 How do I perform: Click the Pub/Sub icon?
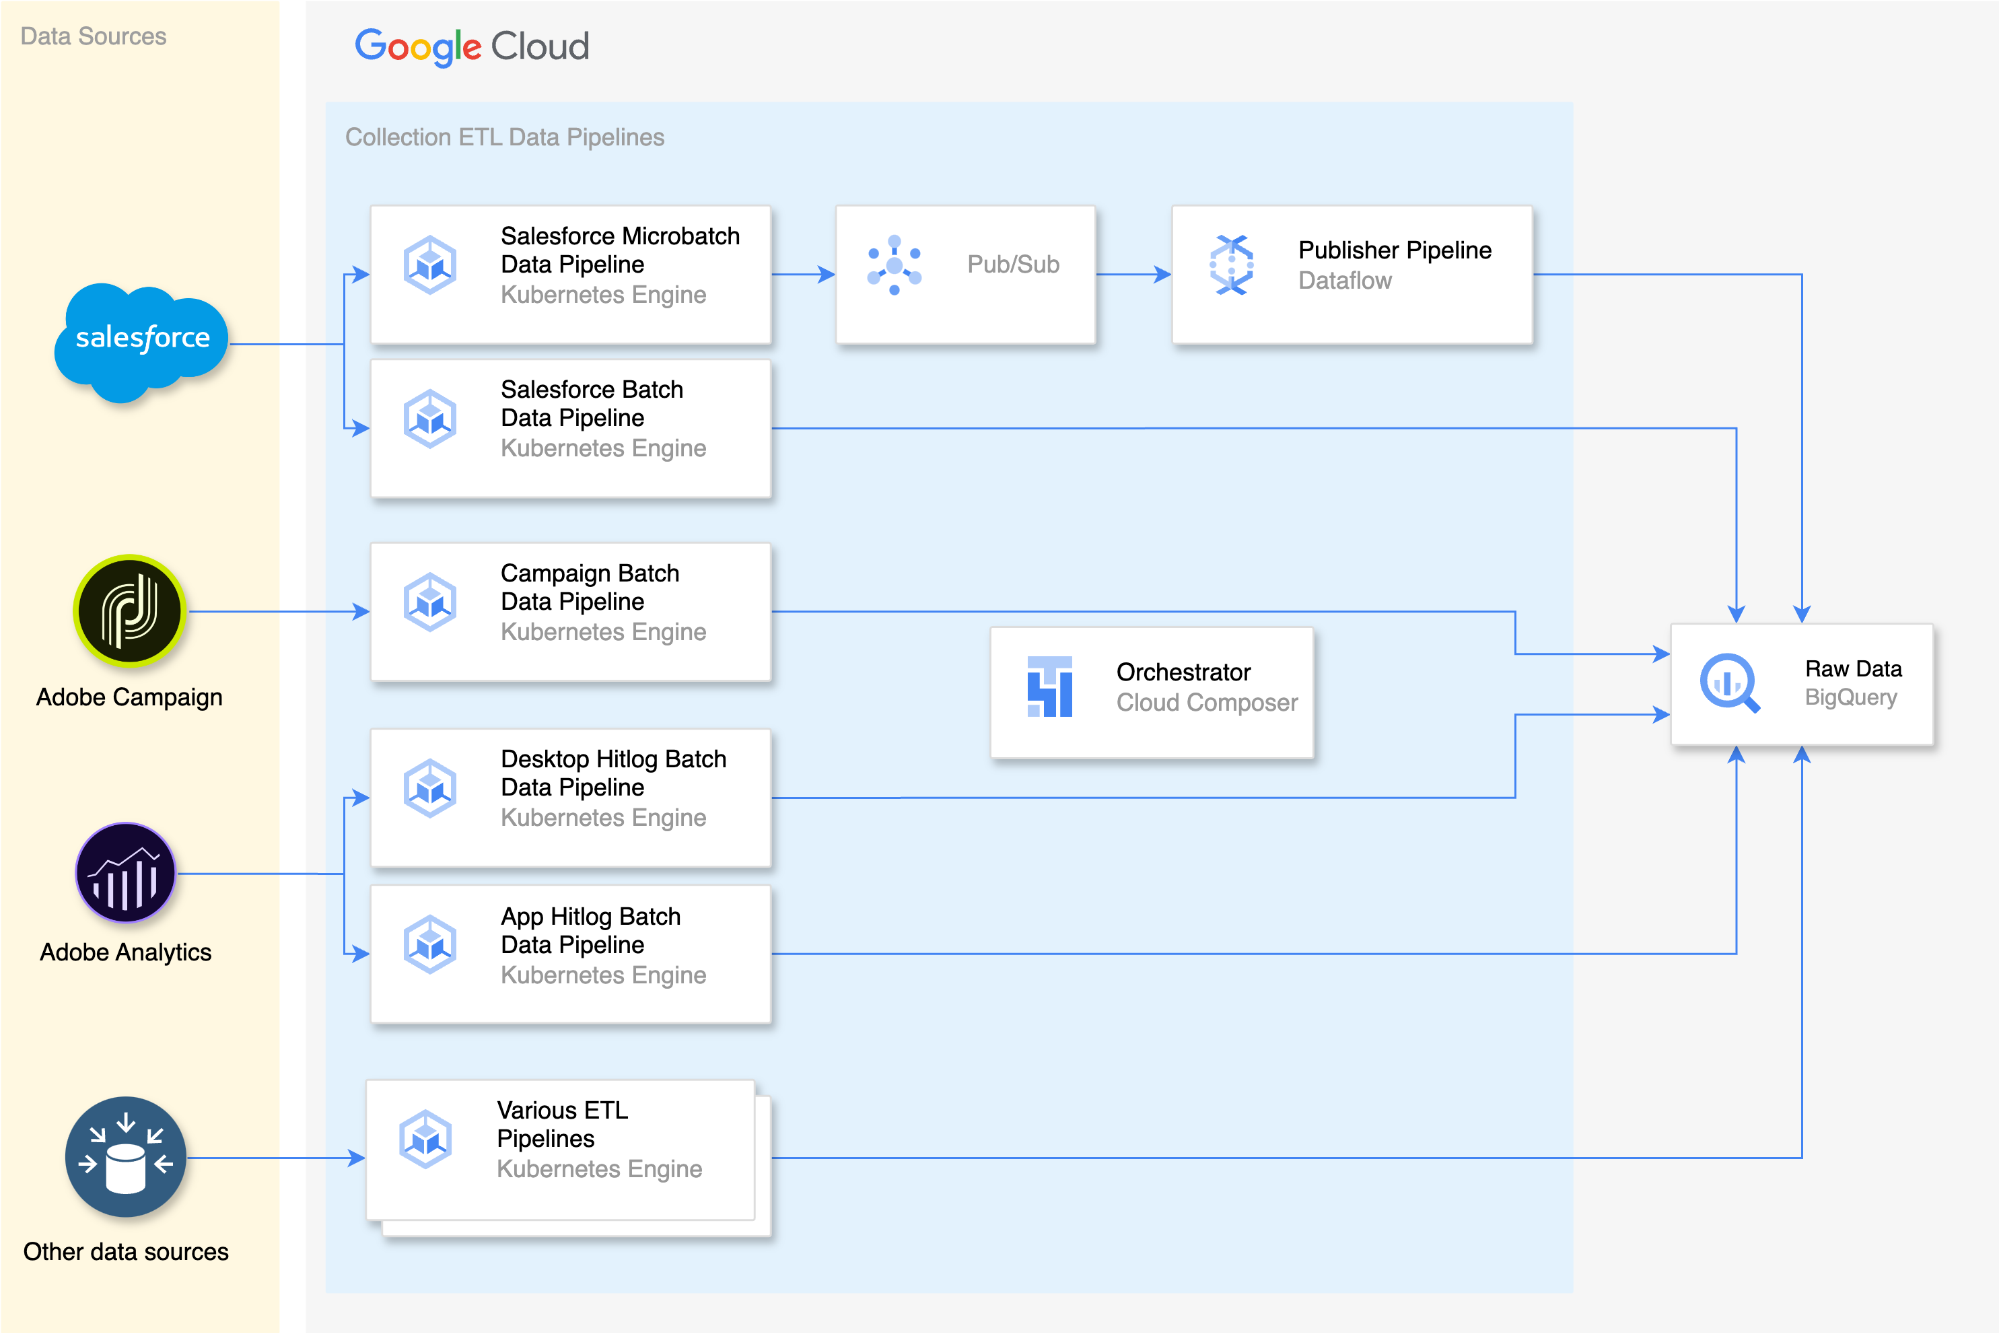pyautogui.click(x=894, y=265)
